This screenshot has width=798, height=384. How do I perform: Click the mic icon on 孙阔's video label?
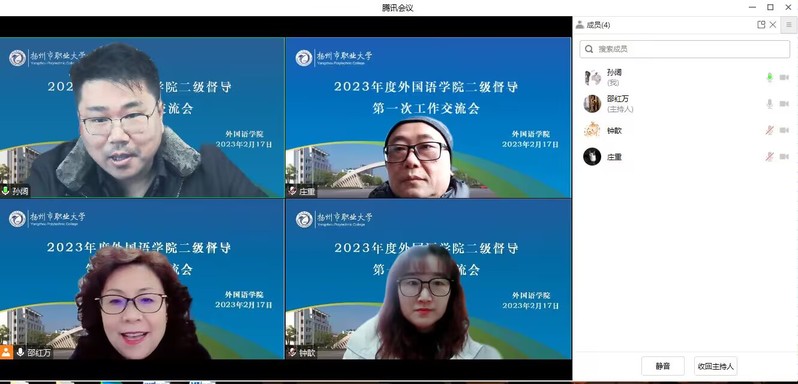[6, 191]
